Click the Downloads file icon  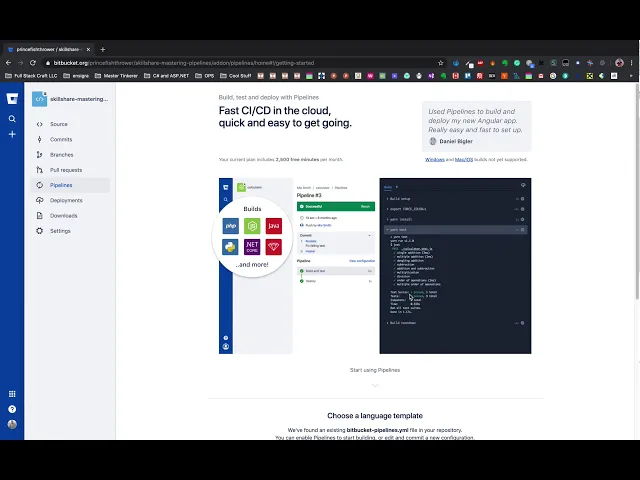(x=40, y=216)
